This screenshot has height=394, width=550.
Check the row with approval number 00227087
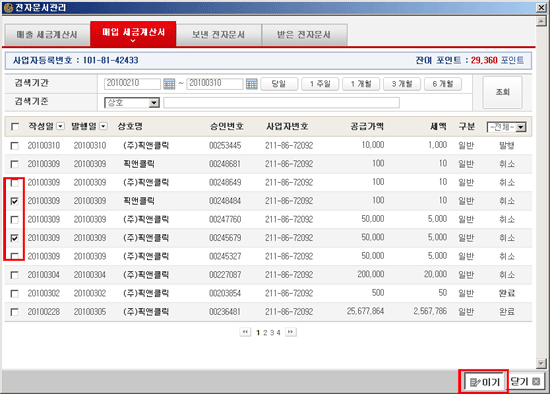(x=14, y=275)
